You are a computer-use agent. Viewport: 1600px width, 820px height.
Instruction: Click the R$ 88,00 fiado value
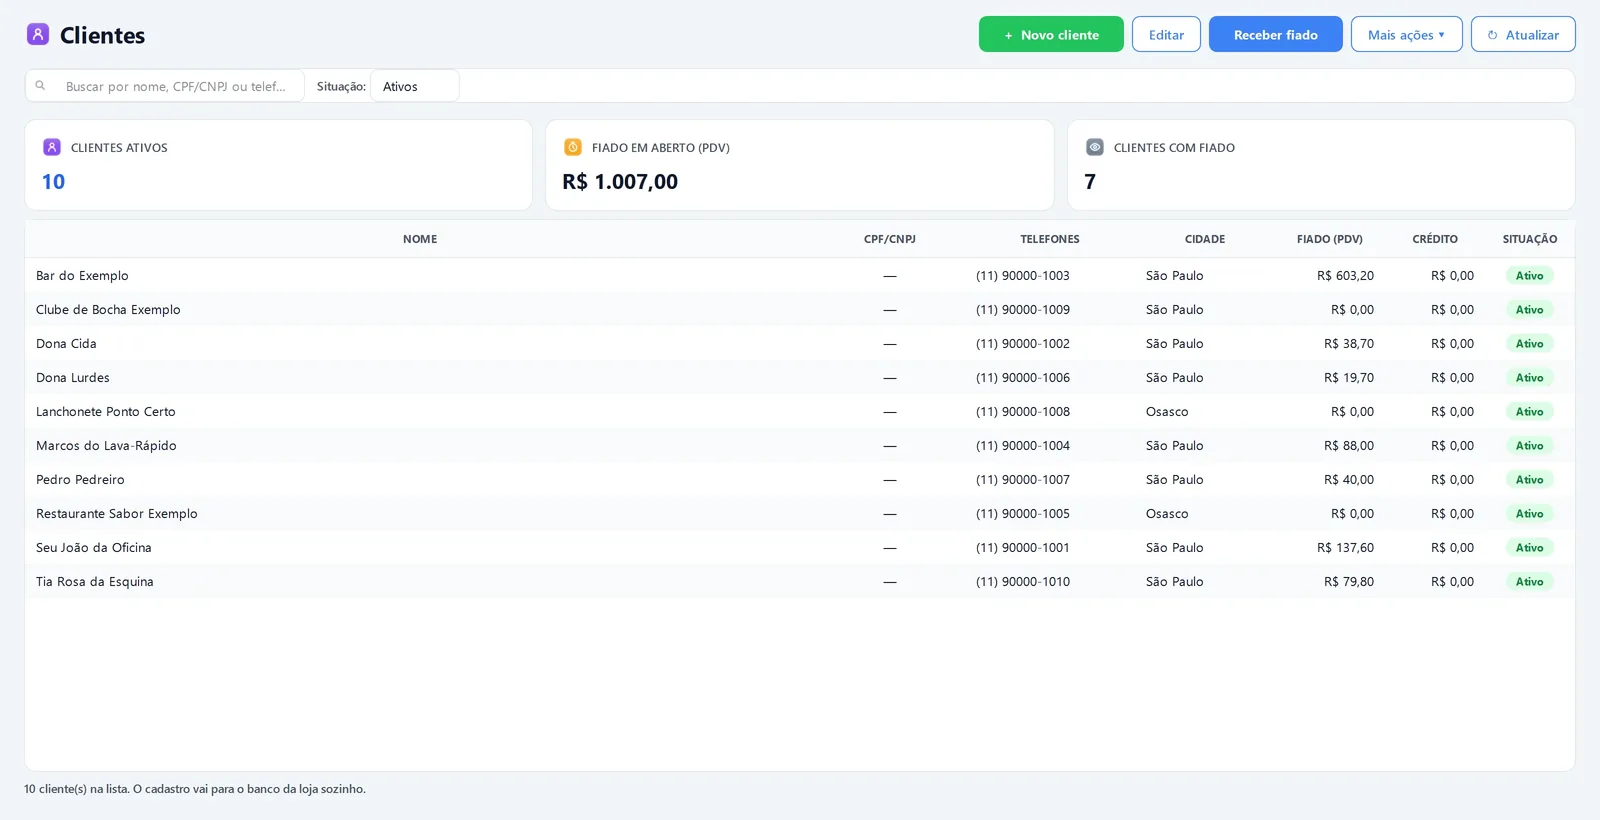coord(1349,445)
